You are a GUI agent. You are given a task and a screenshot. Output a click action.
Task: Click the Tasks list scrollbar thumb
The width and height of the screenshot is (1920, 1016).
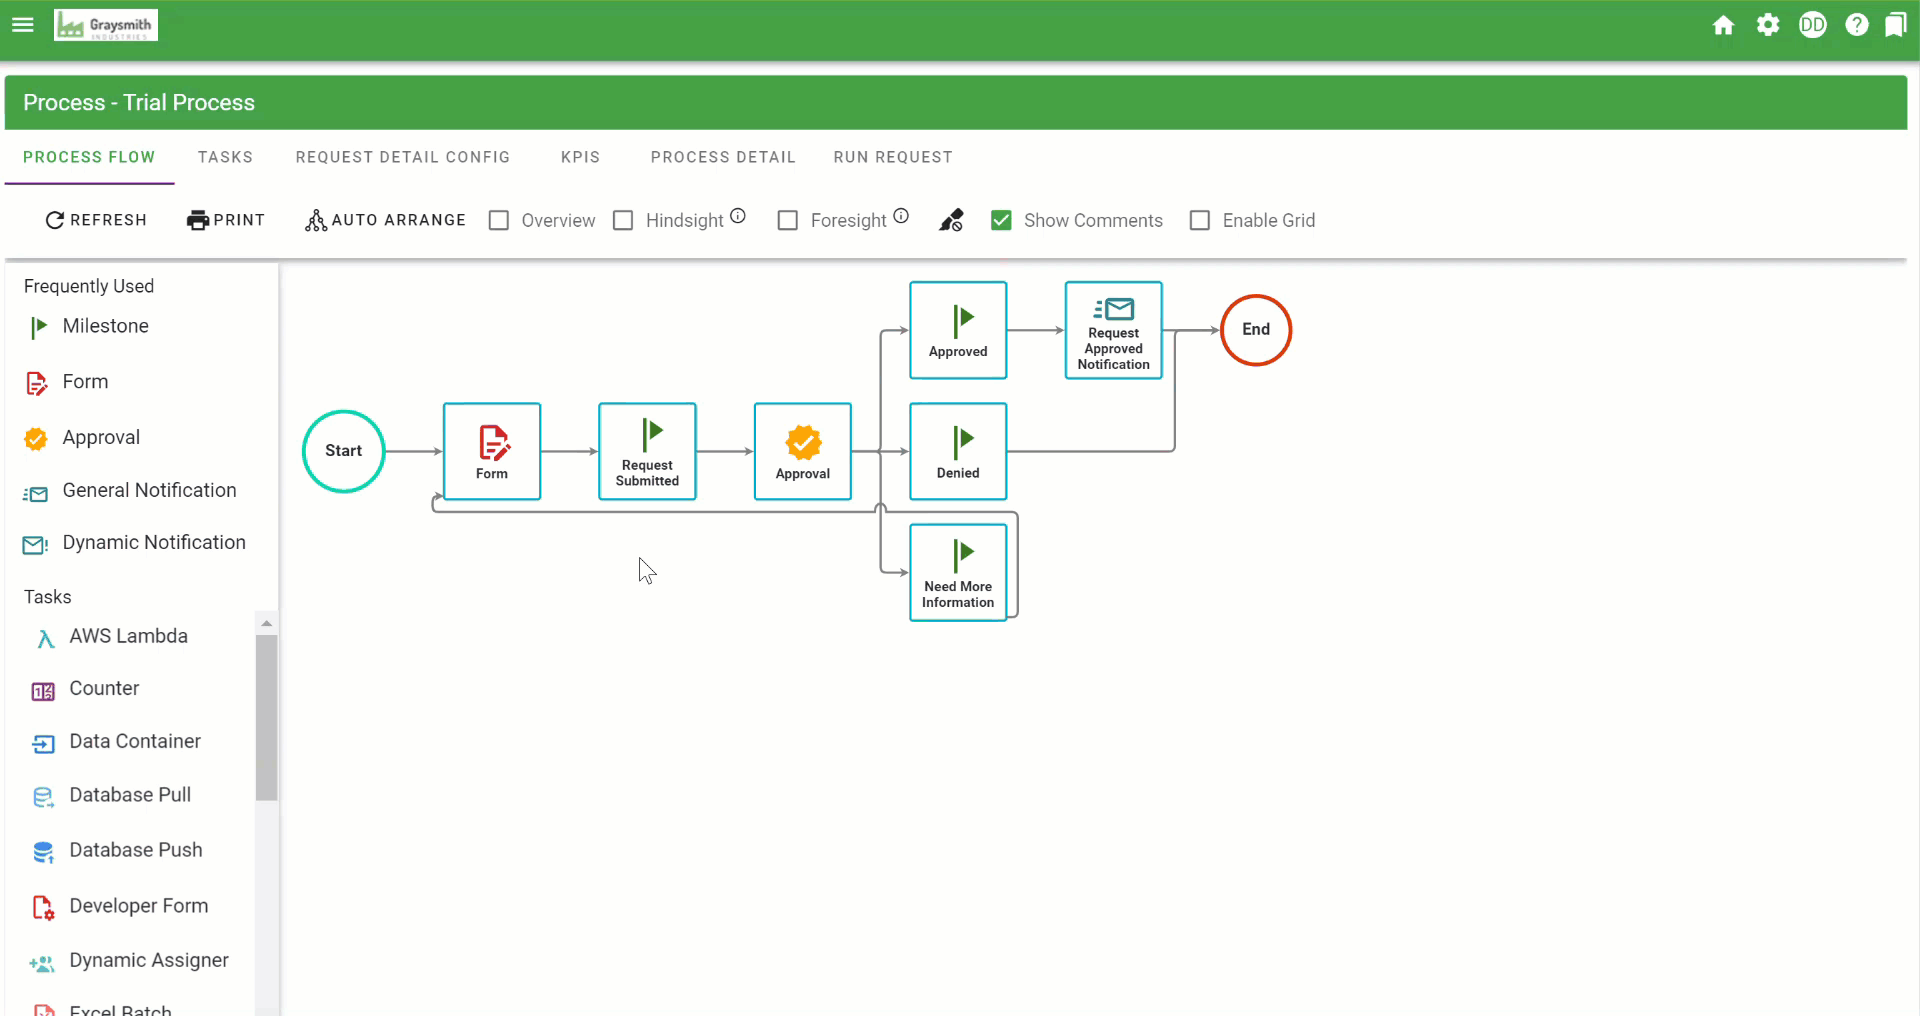click(266, 716)
